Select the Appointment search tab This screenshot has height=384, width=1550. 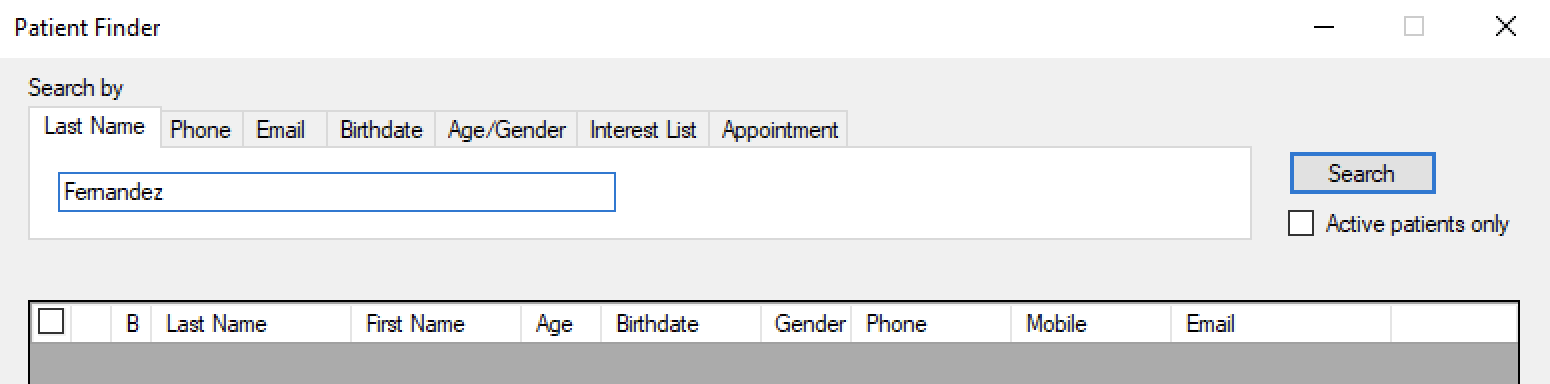coord(780,130)
